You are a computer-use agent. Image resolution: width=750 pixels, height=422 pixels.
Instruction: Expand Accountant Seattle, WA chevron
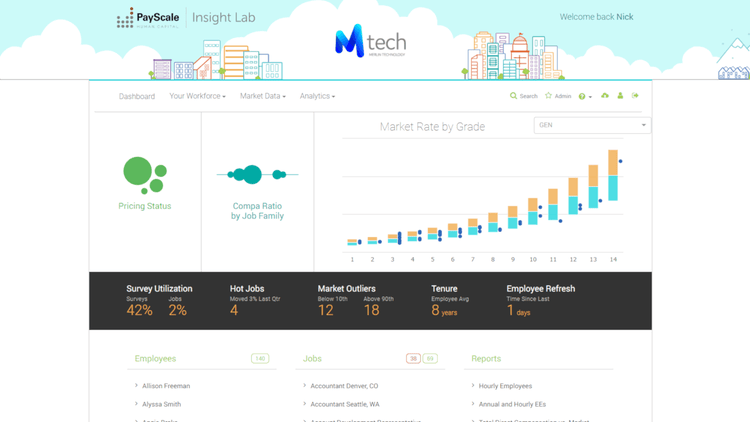point(305,404)
